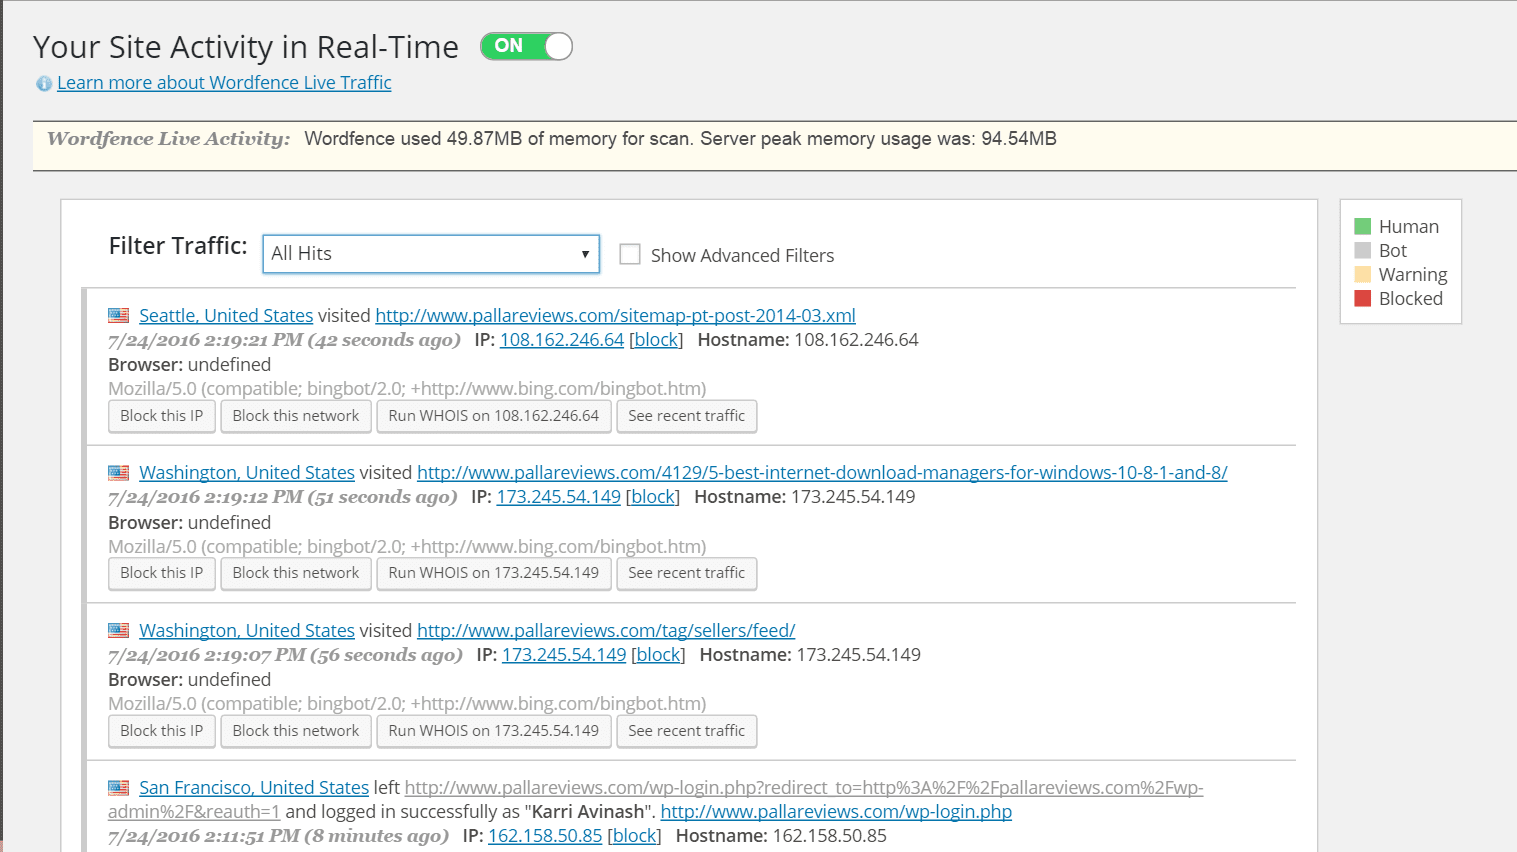Open Seattle, United States location link
Screen dimensions: 1517x852
pos(226,316)
